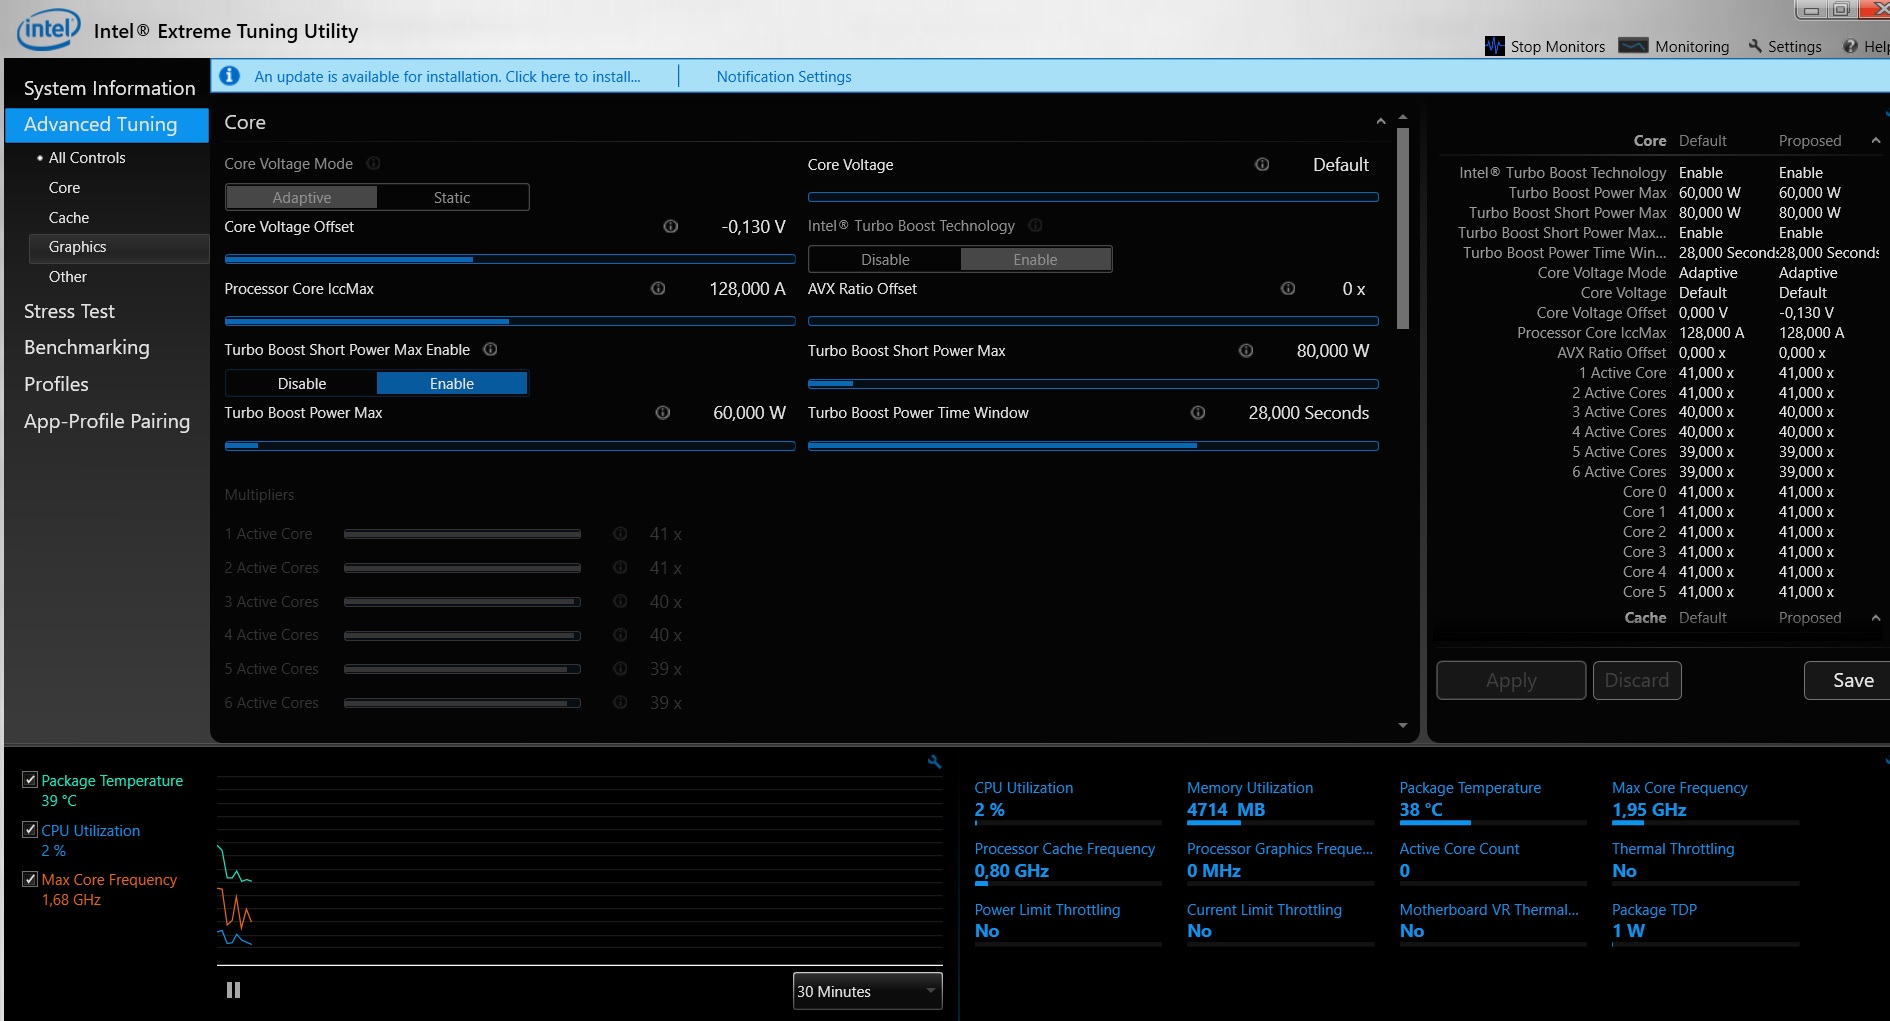Click the Apply button

click(x=1511, y=680)
